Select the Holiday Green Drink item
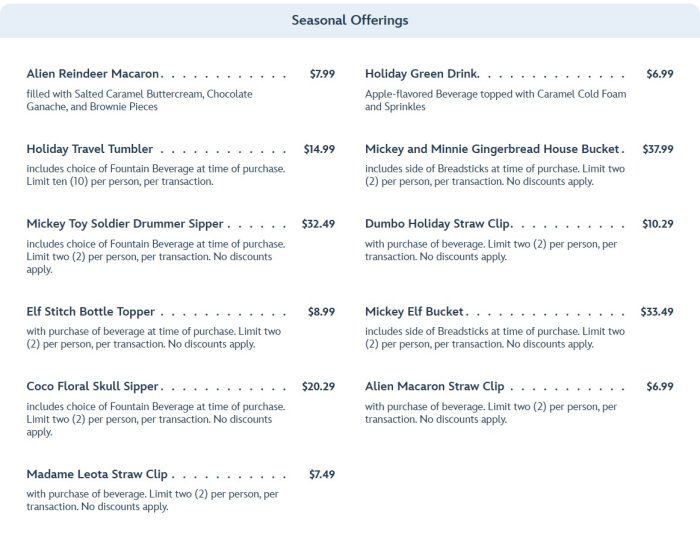This screenshot has height=533, width=700. tap(421, 74)
